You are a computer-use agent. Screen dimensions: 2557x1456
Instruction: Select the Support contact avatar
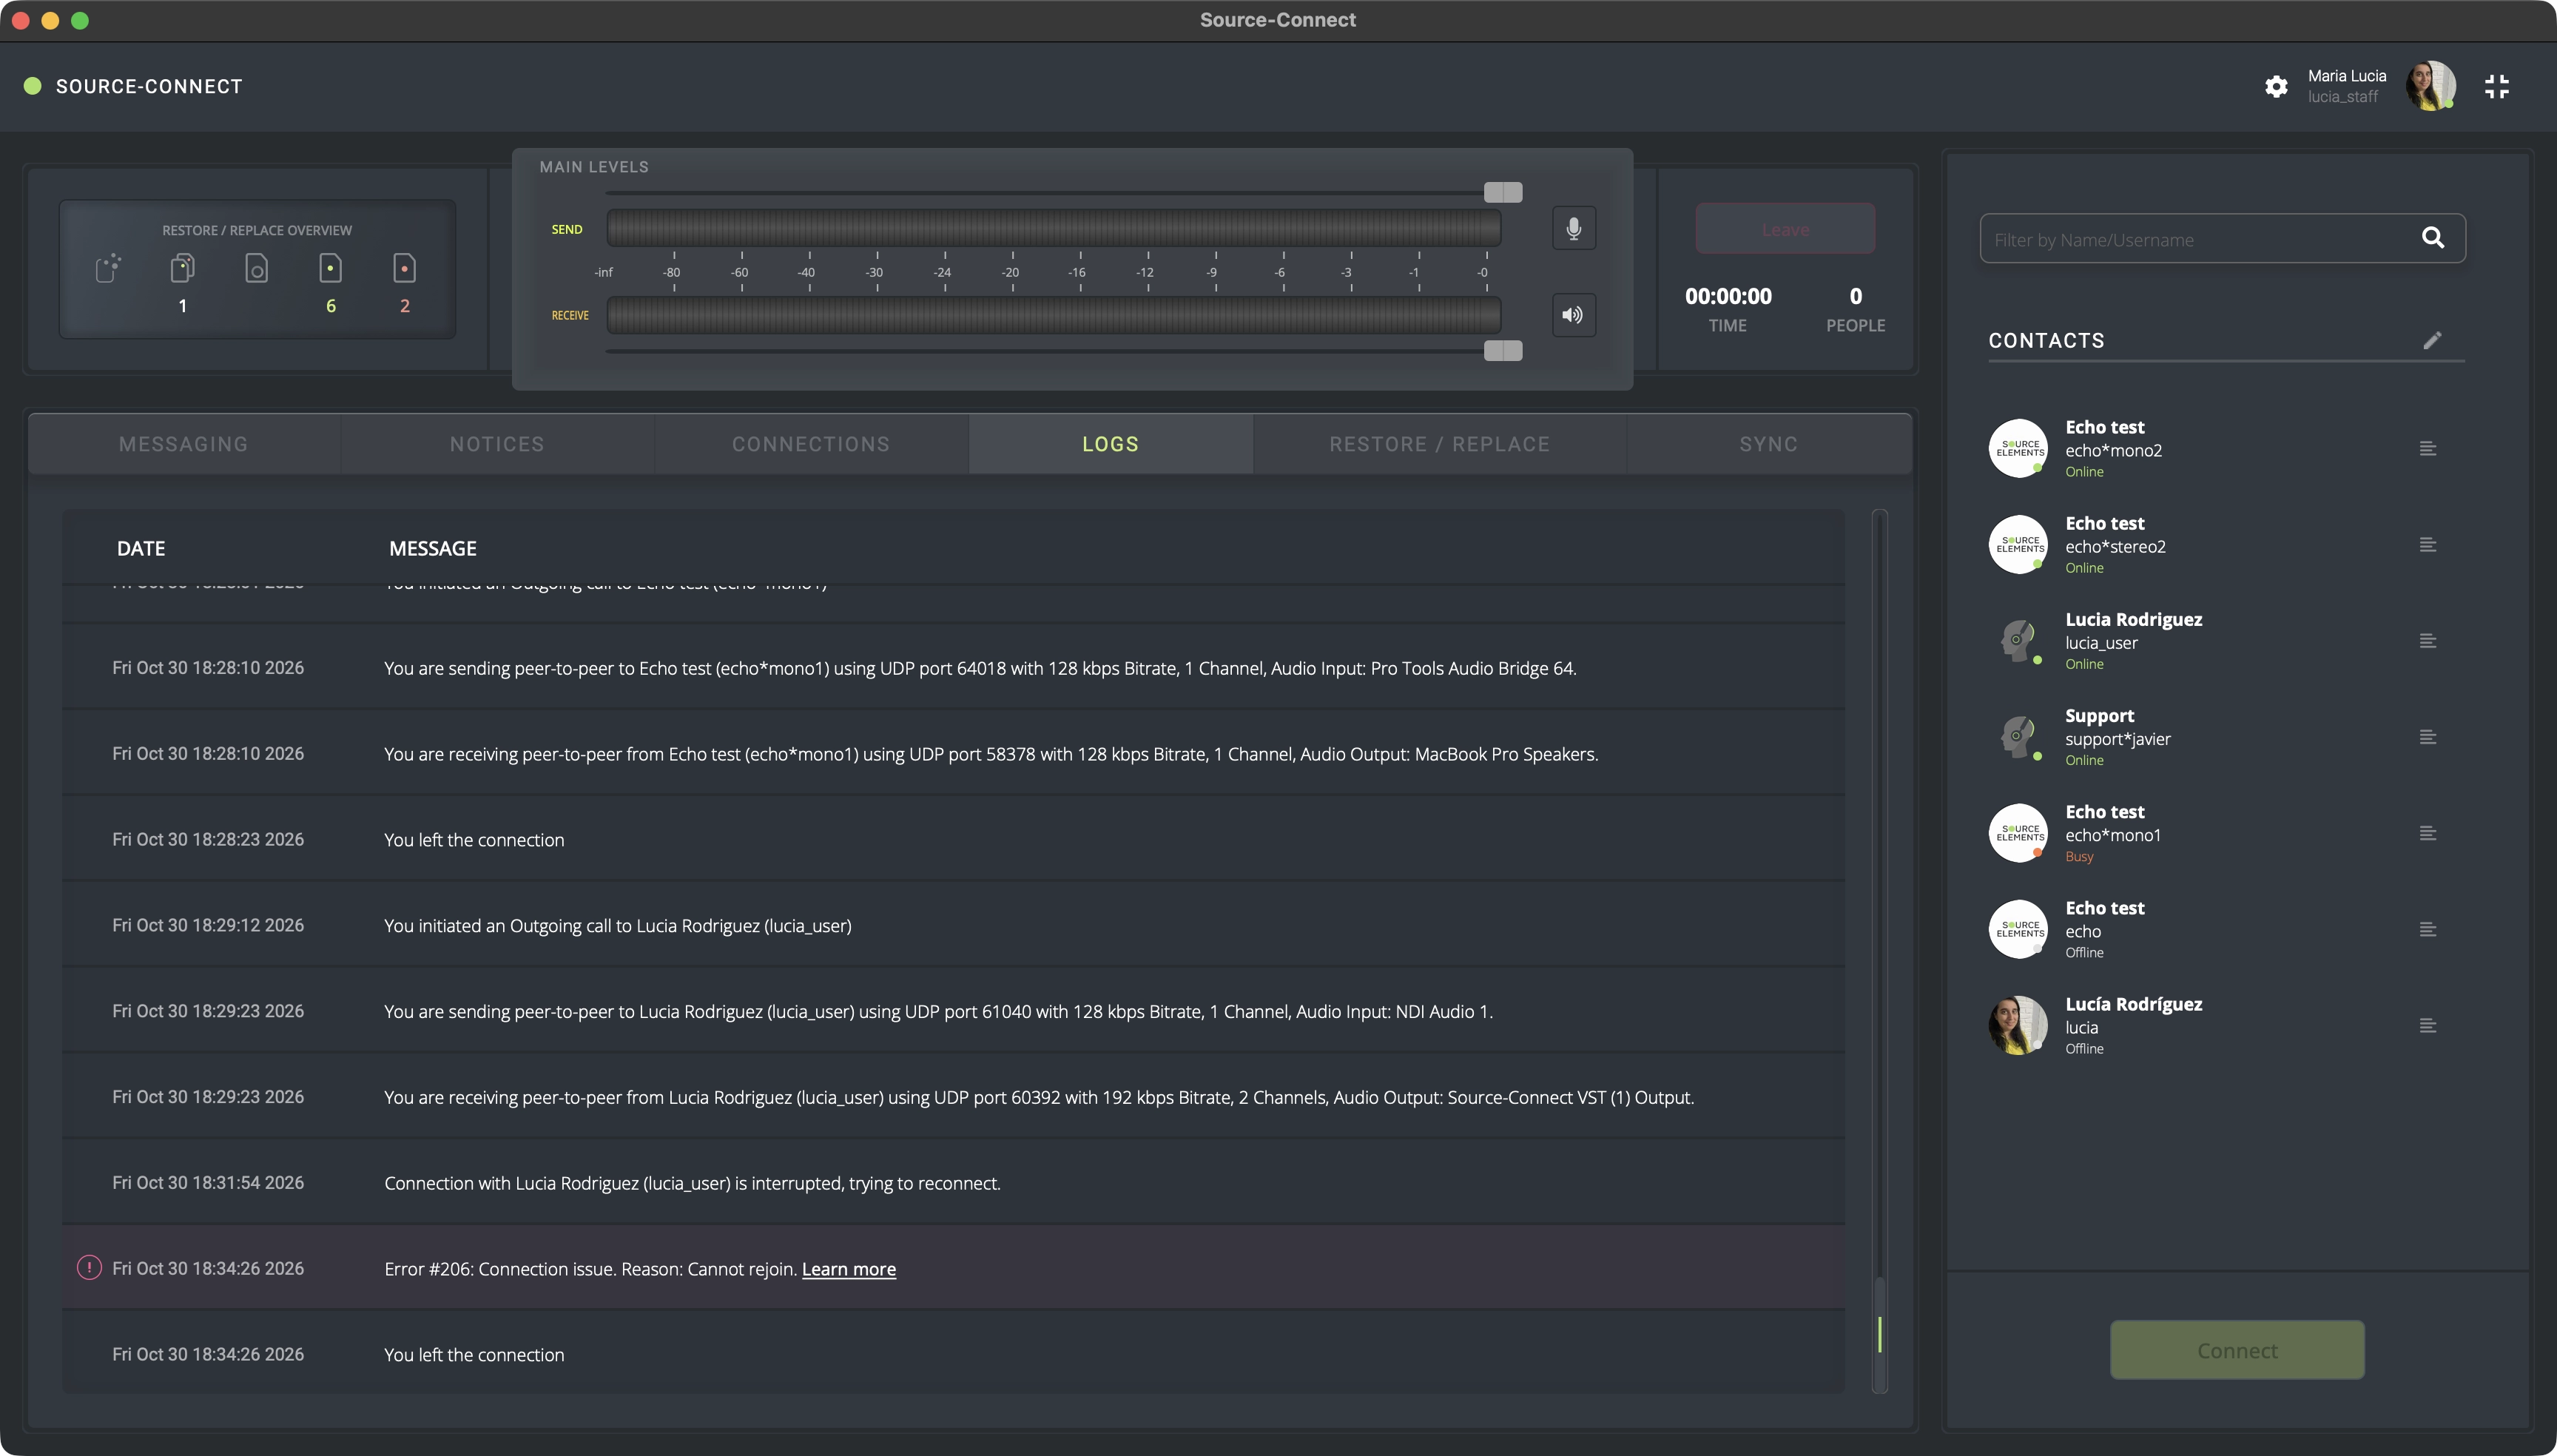[x=2018, y=737]
